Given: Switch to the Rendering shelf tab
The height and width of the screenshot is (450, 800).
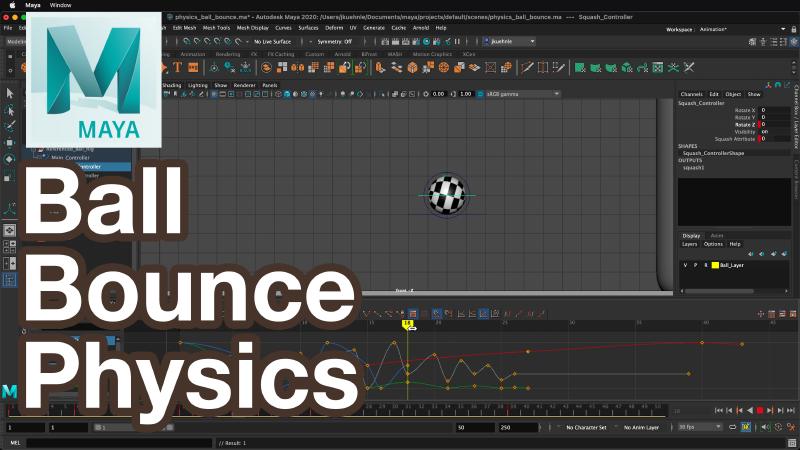Looking at the screenshot, I should pos(228,54).
